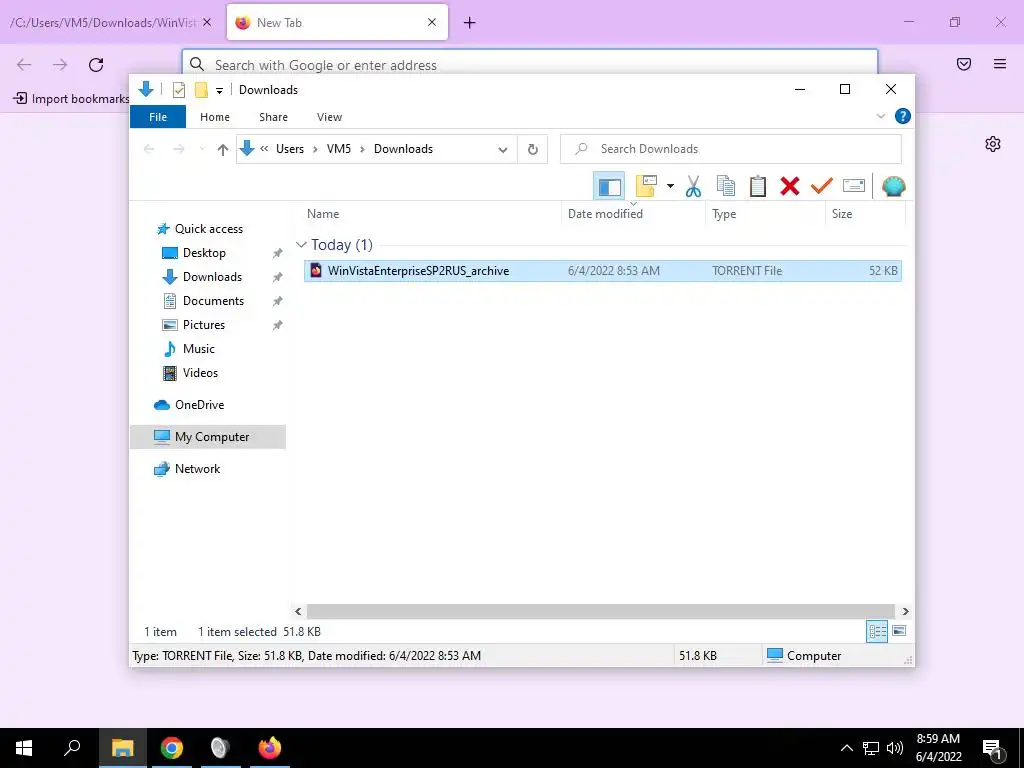The image size is (1024, 768).
Task: Open the Share ribbon tab
Action: (273, 117)
